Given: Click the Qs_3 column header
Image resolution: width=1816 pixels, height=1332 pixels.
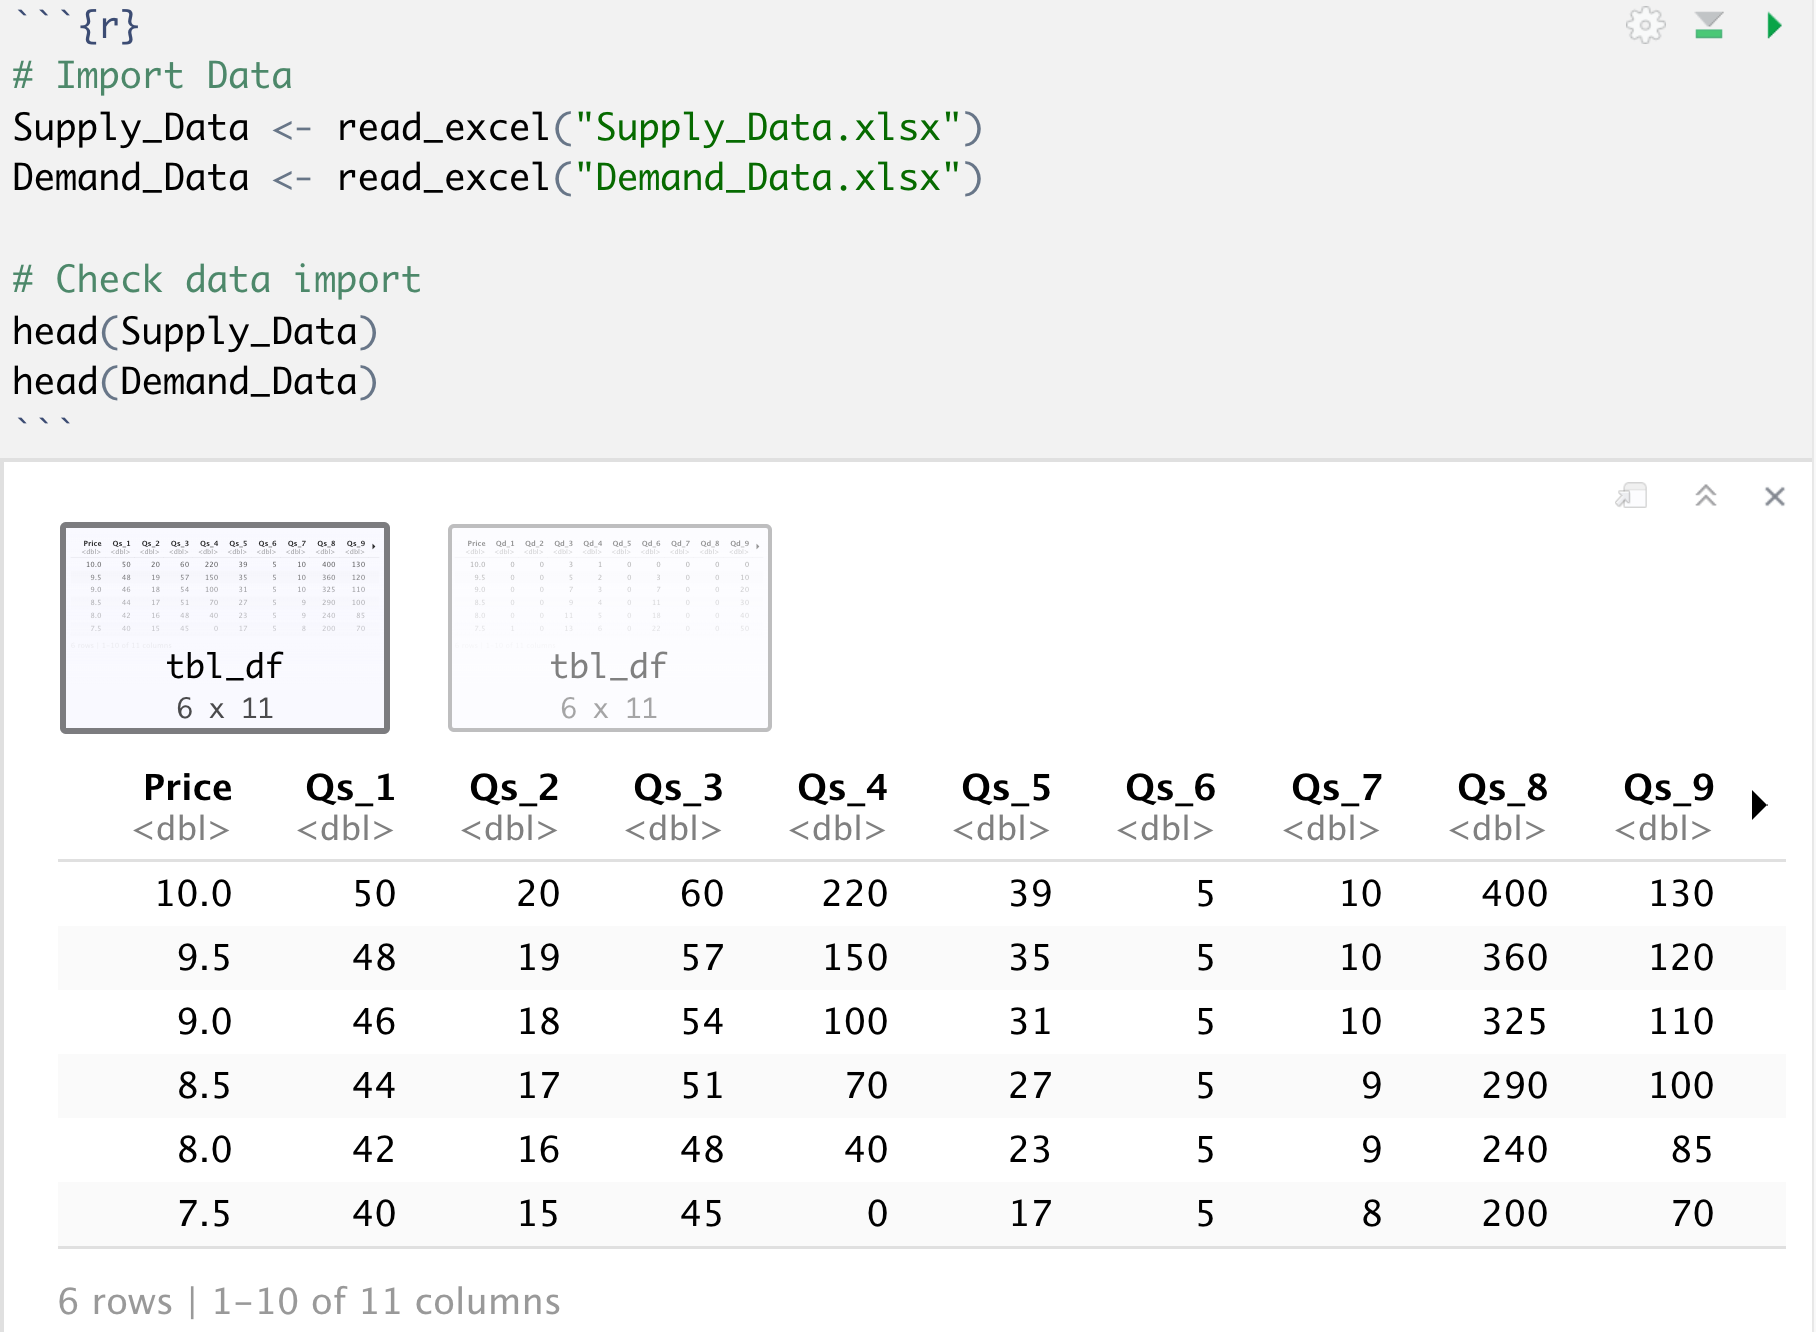Looking at the screenshot, I should point(678,788).
